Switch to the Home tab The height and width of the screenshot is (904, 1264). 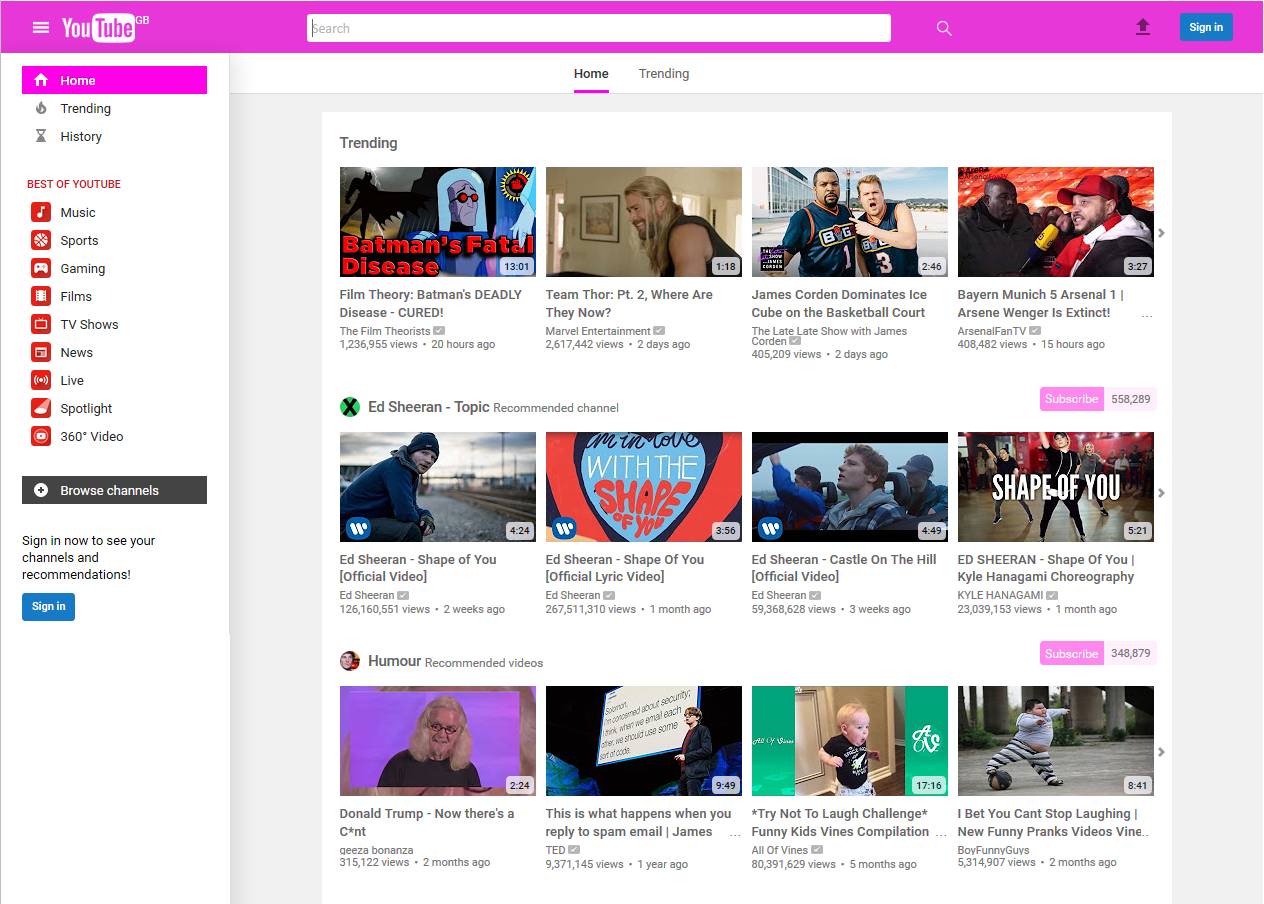591,74
